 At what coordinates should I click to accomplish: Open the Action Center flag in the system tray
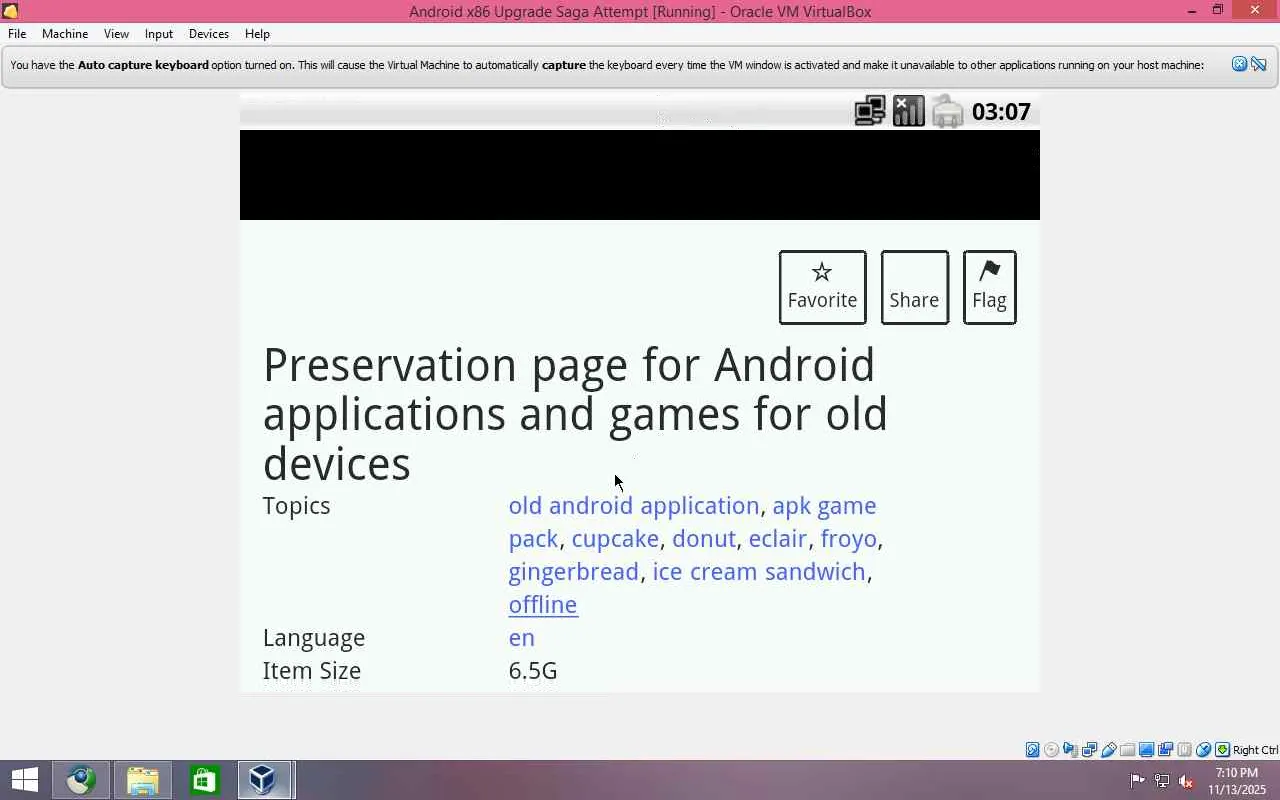1137,781
